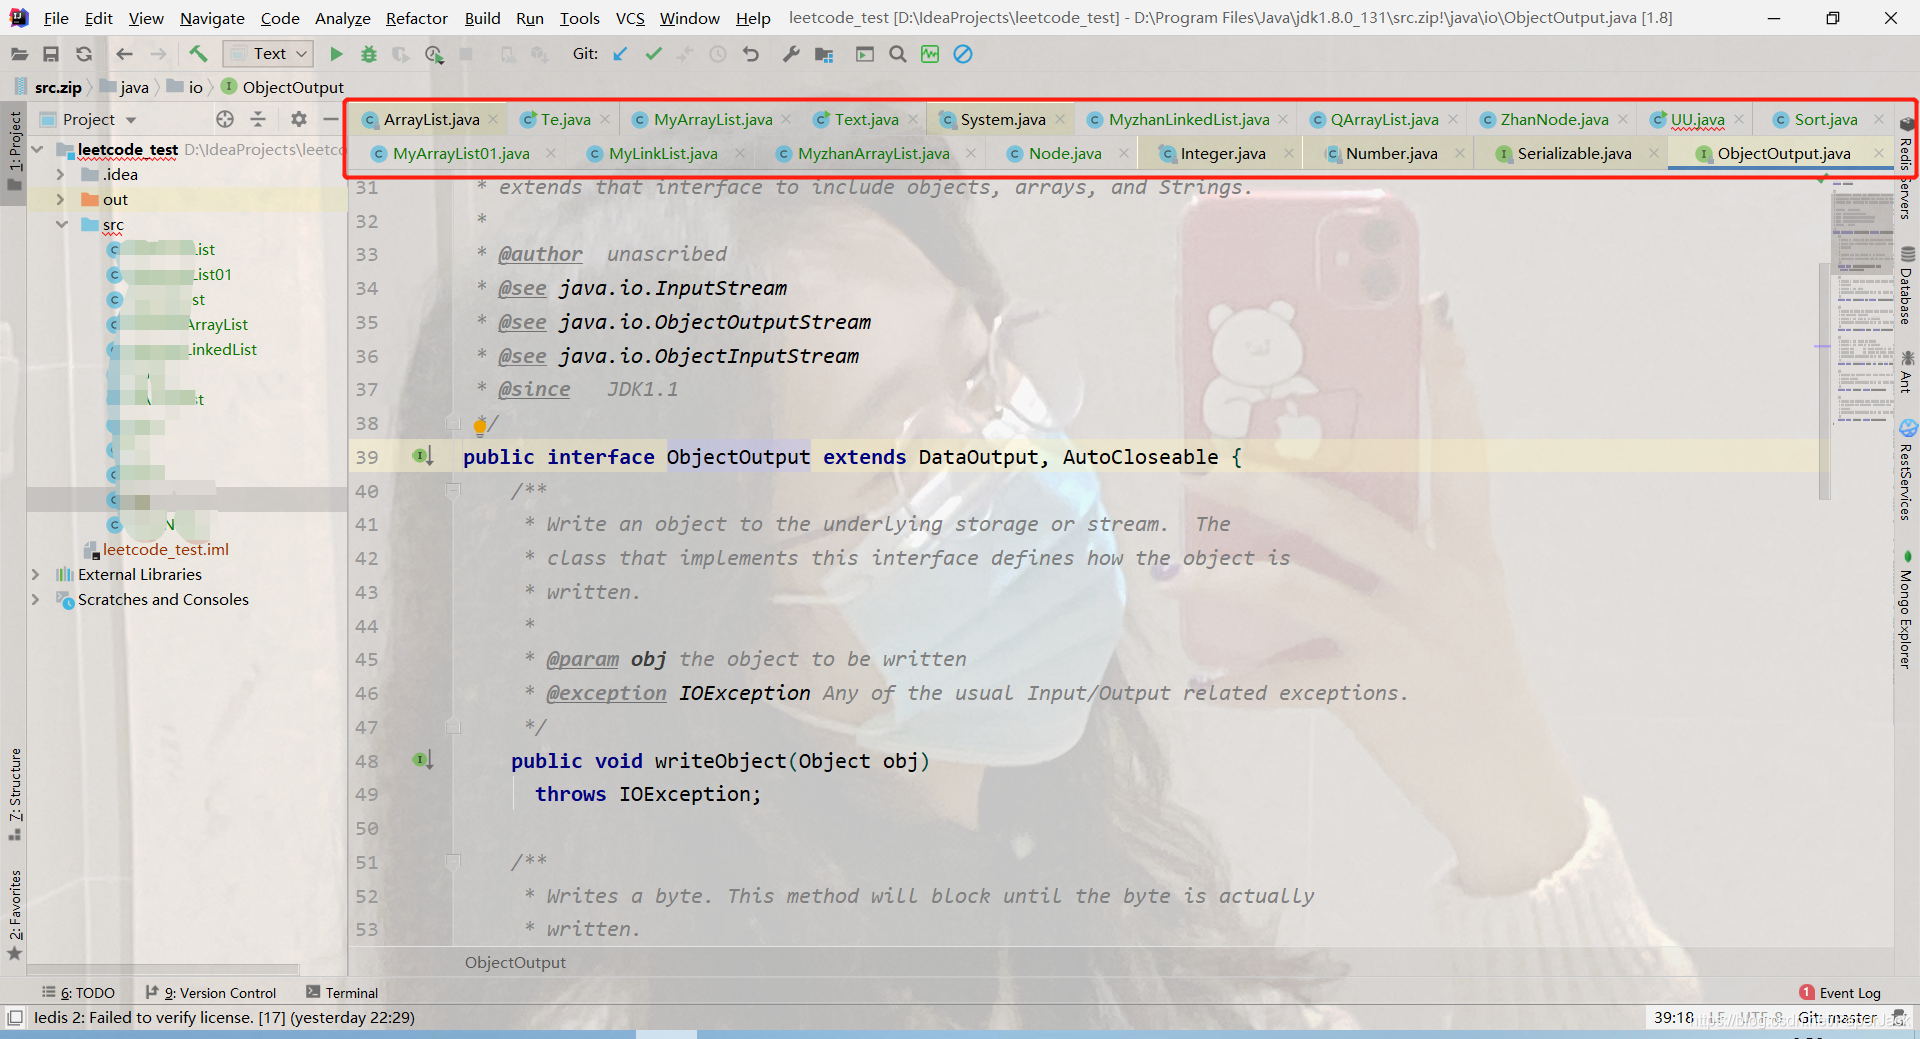The height and width of the screenshot is (1039, 1920).
Task: Expand the .idea folder
Action: pyautogui.click(x=60, y=174)
